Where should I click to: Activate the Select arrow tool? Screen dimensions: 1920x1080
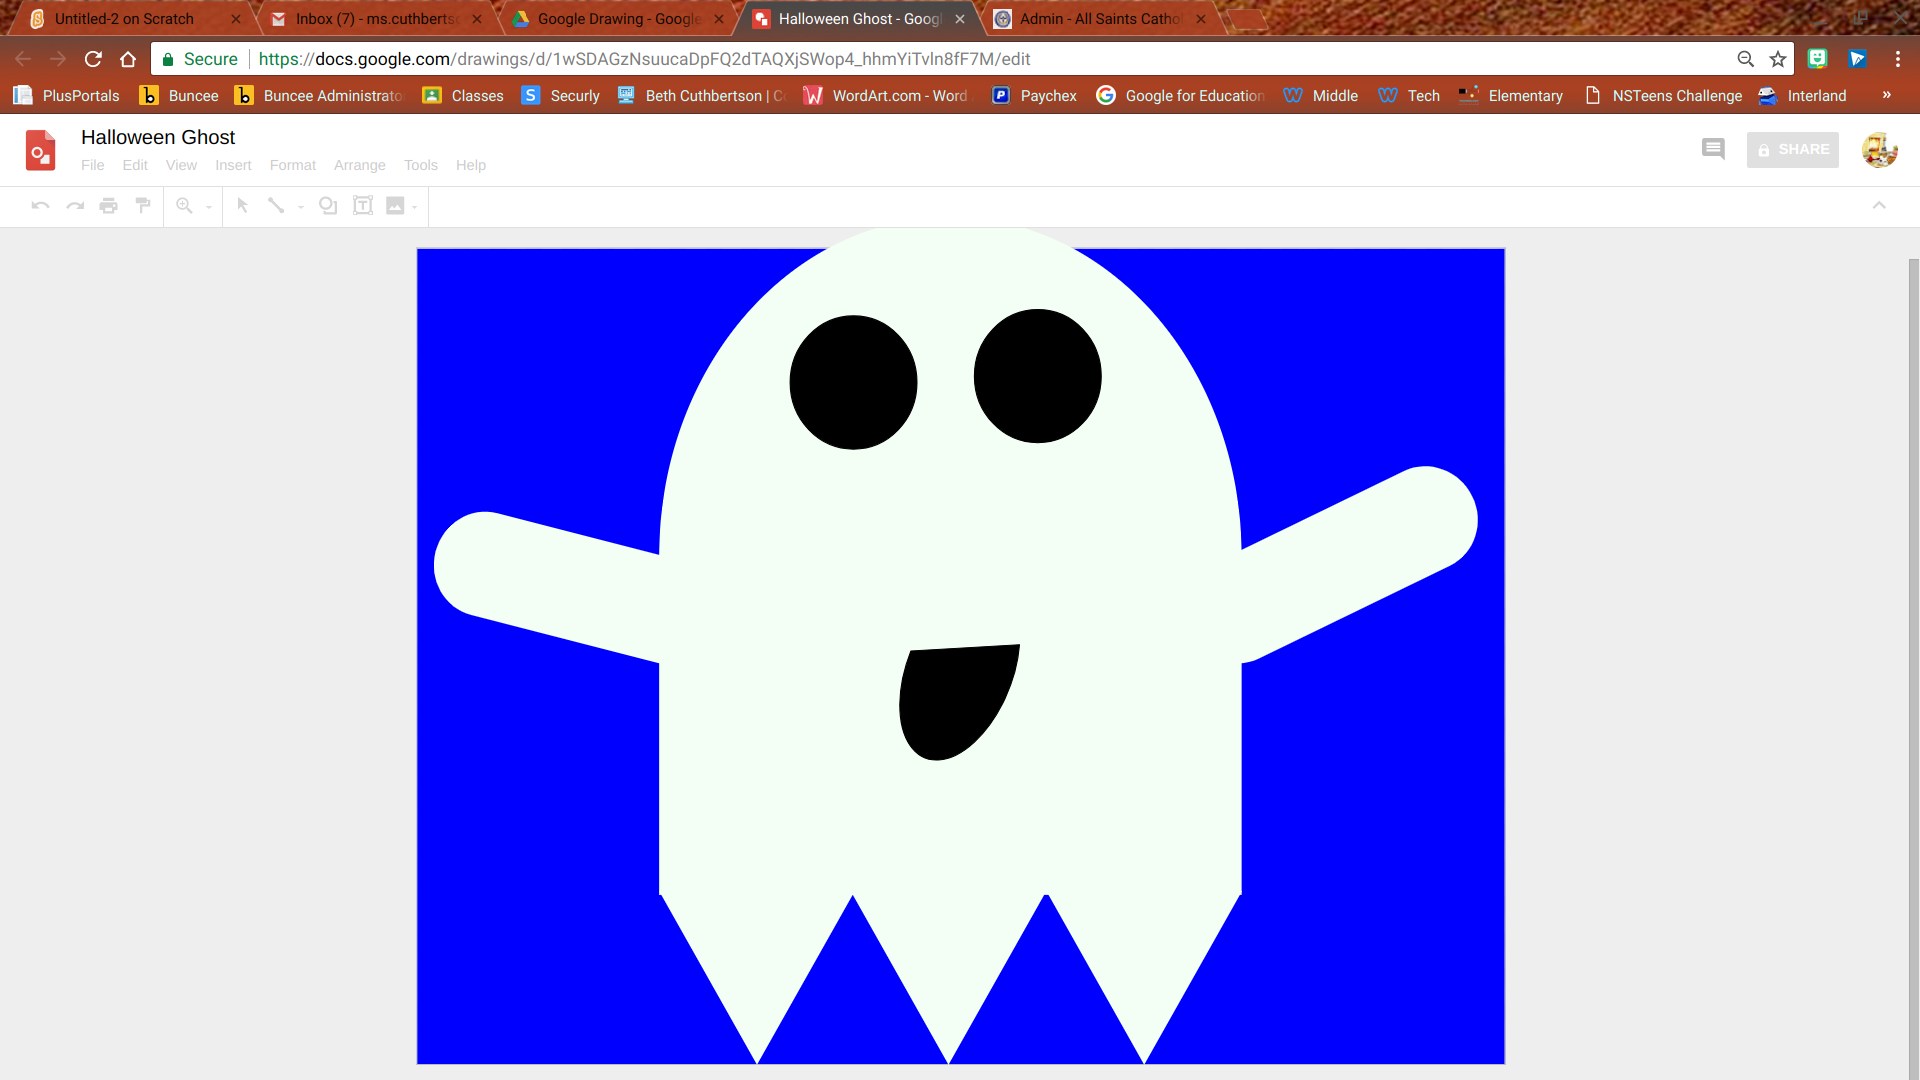click(242, 206)
